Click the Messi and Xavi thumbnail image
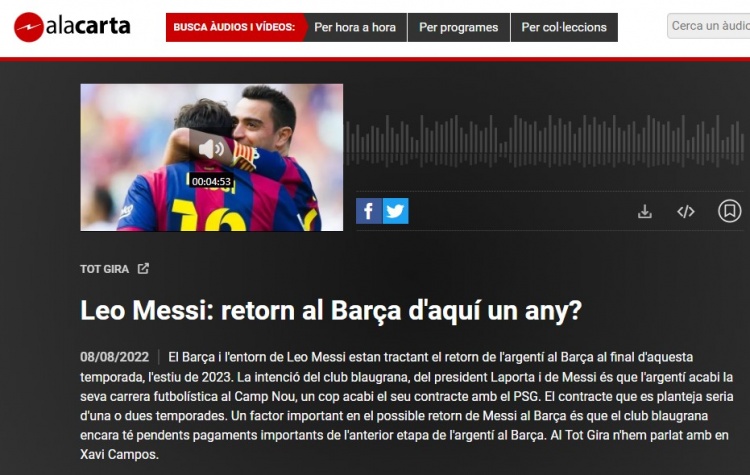The width and height of the screenshot is (750, 475). coord(211,157)
